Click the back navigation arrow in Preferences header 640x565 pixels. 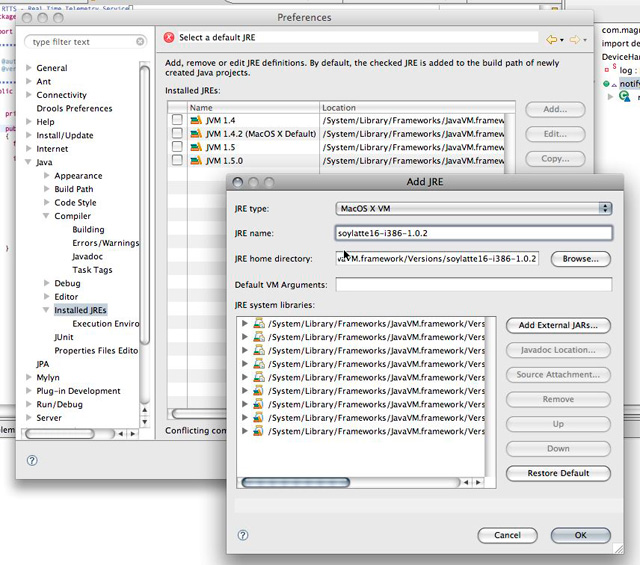[x=551, y=40]
